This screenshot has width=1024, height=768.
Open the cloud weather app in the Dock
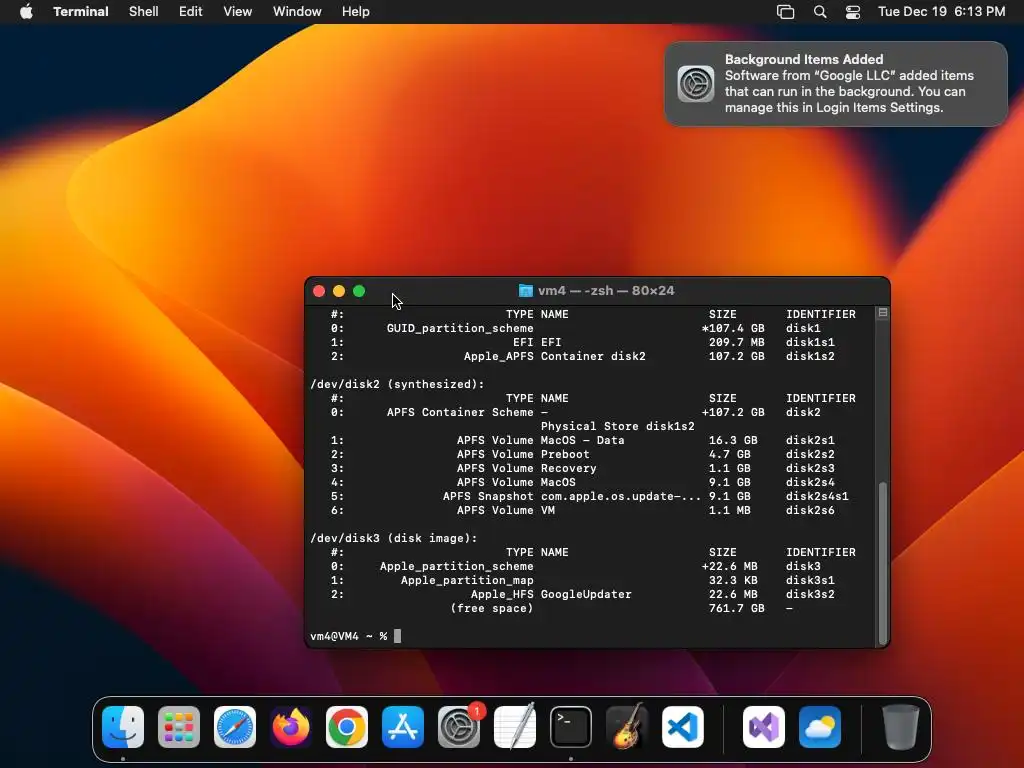pos(820,727)
